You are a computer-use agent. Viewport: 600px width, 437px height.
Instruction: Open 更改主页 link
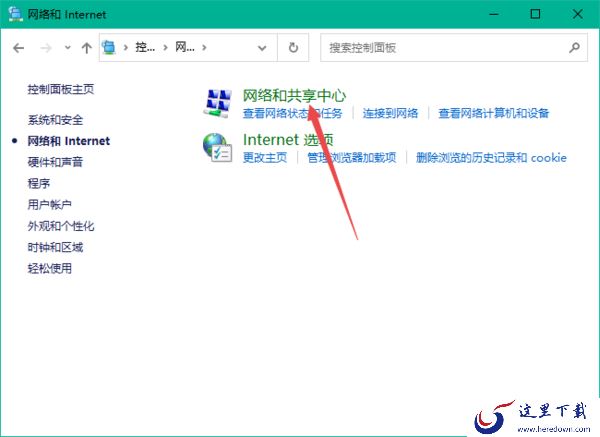(265, 158)
